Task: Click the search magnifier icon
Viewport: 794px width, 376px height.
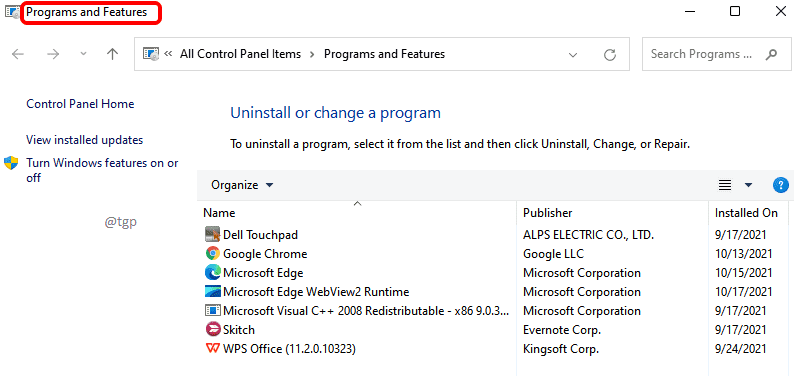Action: (x=771, y=54)
